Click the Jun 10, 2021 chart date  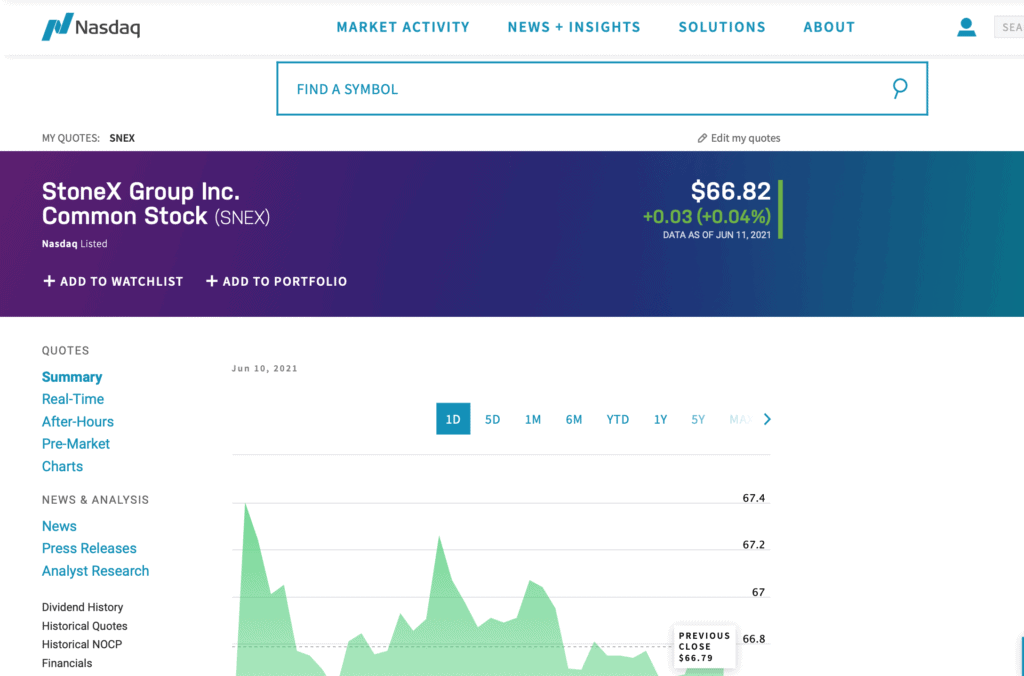264,368
